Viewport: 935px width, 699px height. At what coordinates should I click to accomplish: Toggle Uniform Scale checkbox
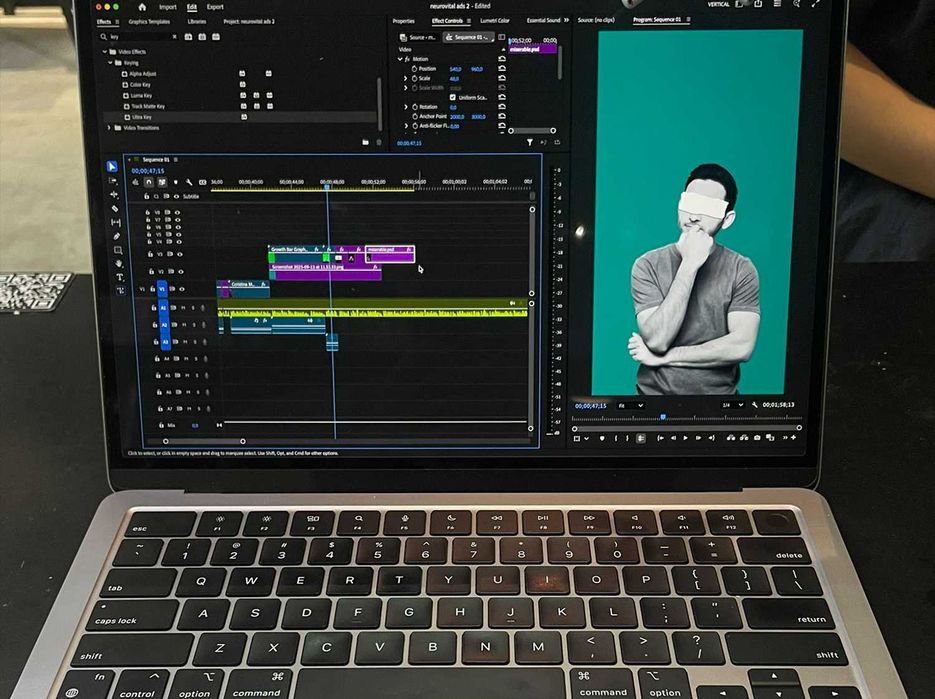pyautogui.click(x=453, y=97)
